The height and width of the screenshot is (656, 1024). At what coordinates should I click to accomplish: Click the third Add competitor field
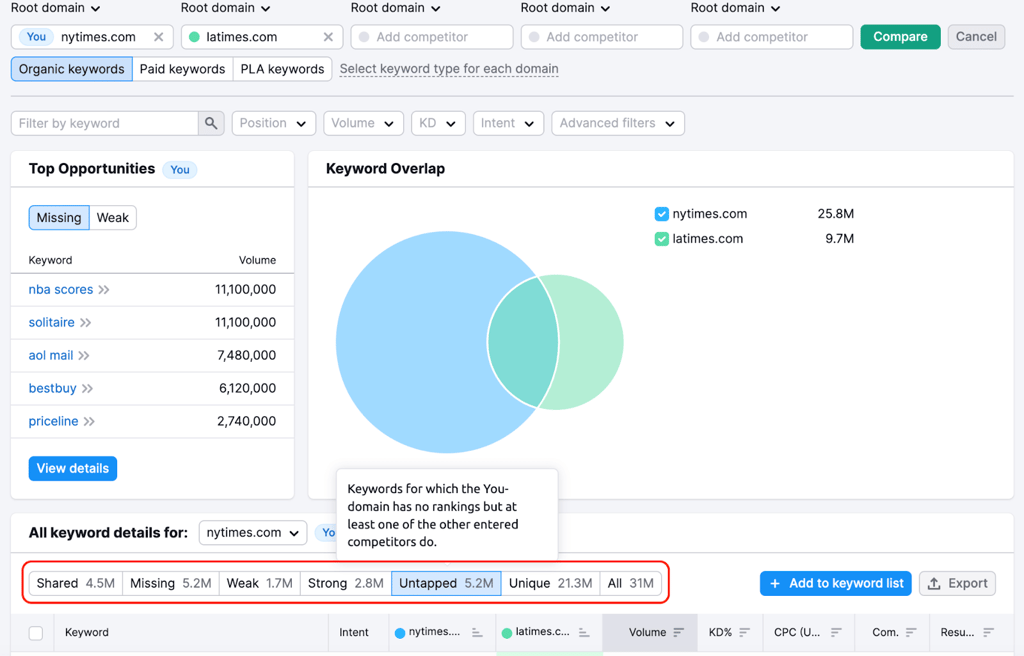(x=771, y=37)
